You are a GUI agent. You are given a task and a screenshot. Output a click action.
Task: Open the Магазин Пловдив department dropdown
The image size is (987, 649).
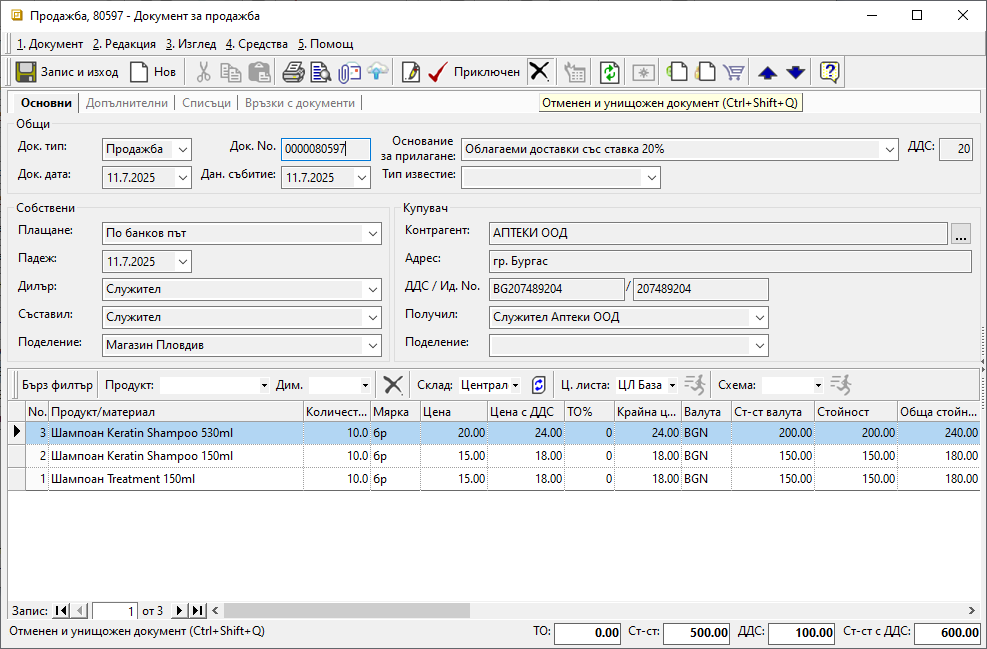(x=373, y=345)
